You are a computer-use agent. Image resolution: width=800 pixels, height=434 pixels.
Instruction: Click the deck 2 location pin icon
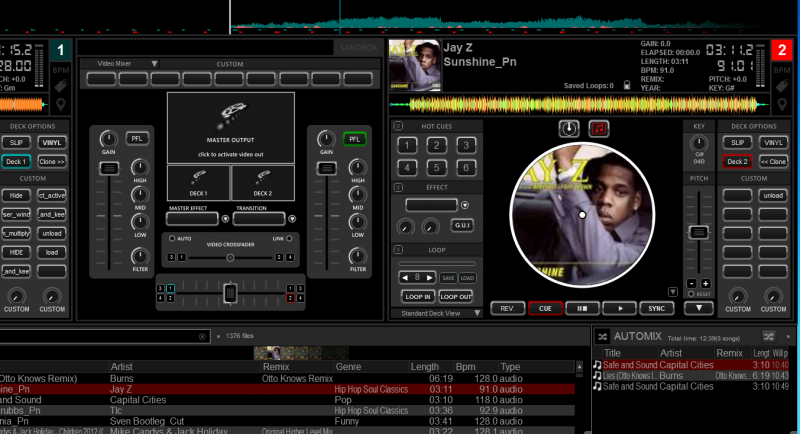tap(782, 105)
